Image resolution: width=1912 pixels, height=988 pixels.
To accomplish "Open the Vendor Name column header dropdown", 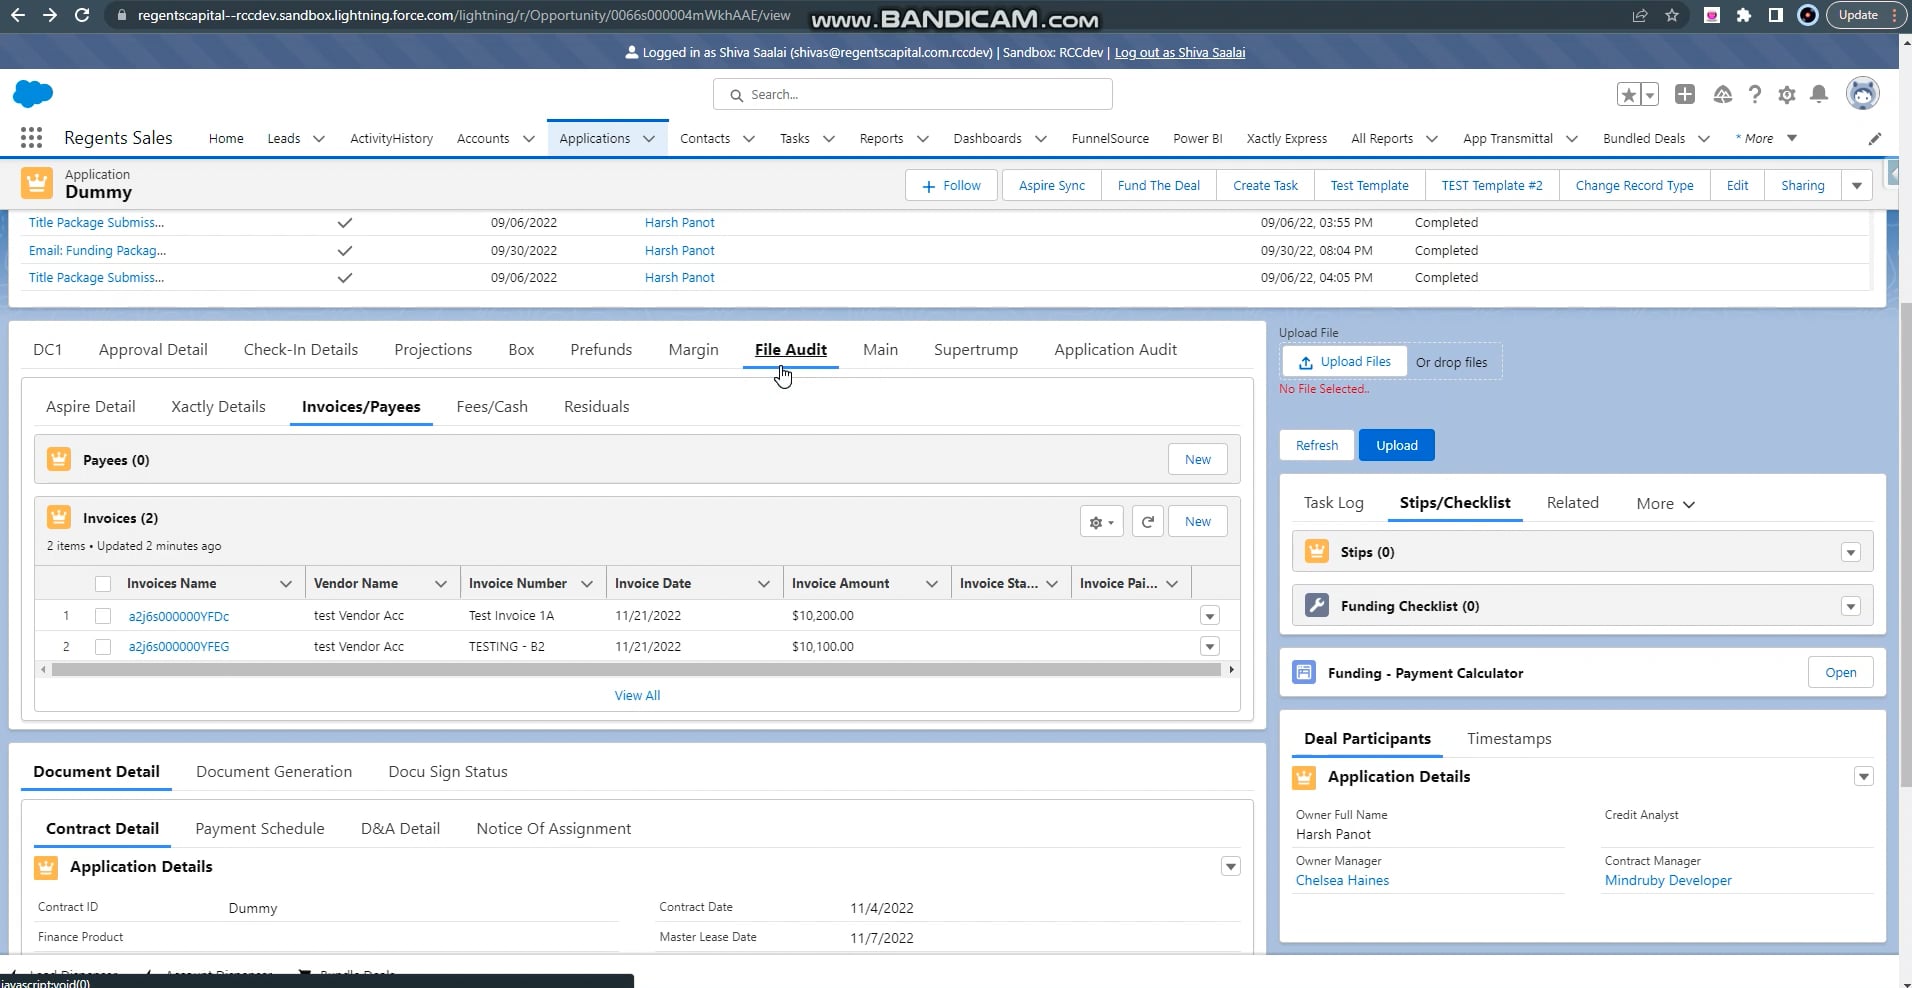I will [440, 583].
